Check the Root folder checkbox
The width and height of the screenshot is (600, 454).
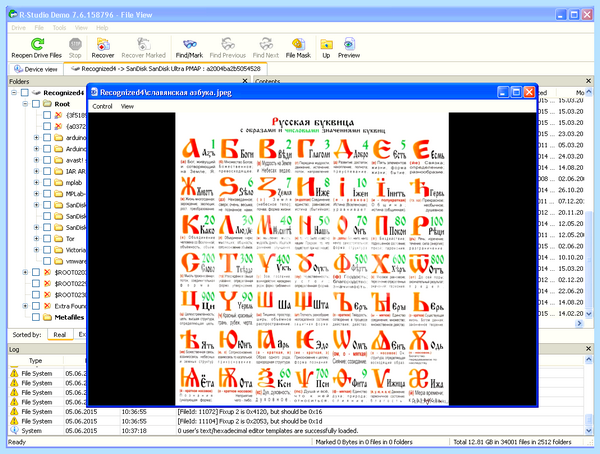point(36,104)
